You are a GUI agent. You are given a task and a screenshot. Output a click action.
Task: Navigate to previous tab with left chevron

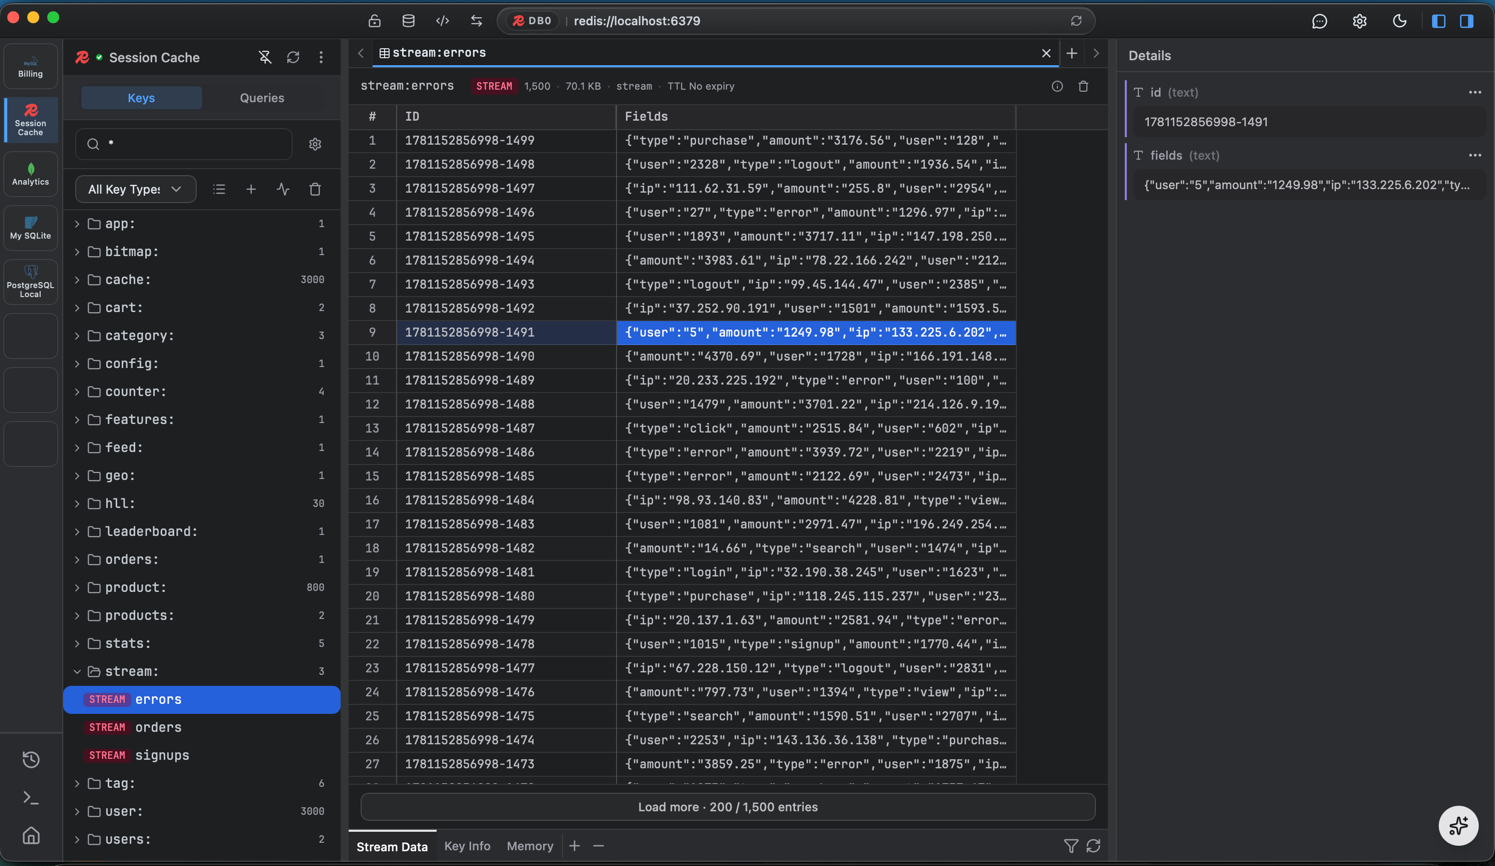(x=361, y=53)
